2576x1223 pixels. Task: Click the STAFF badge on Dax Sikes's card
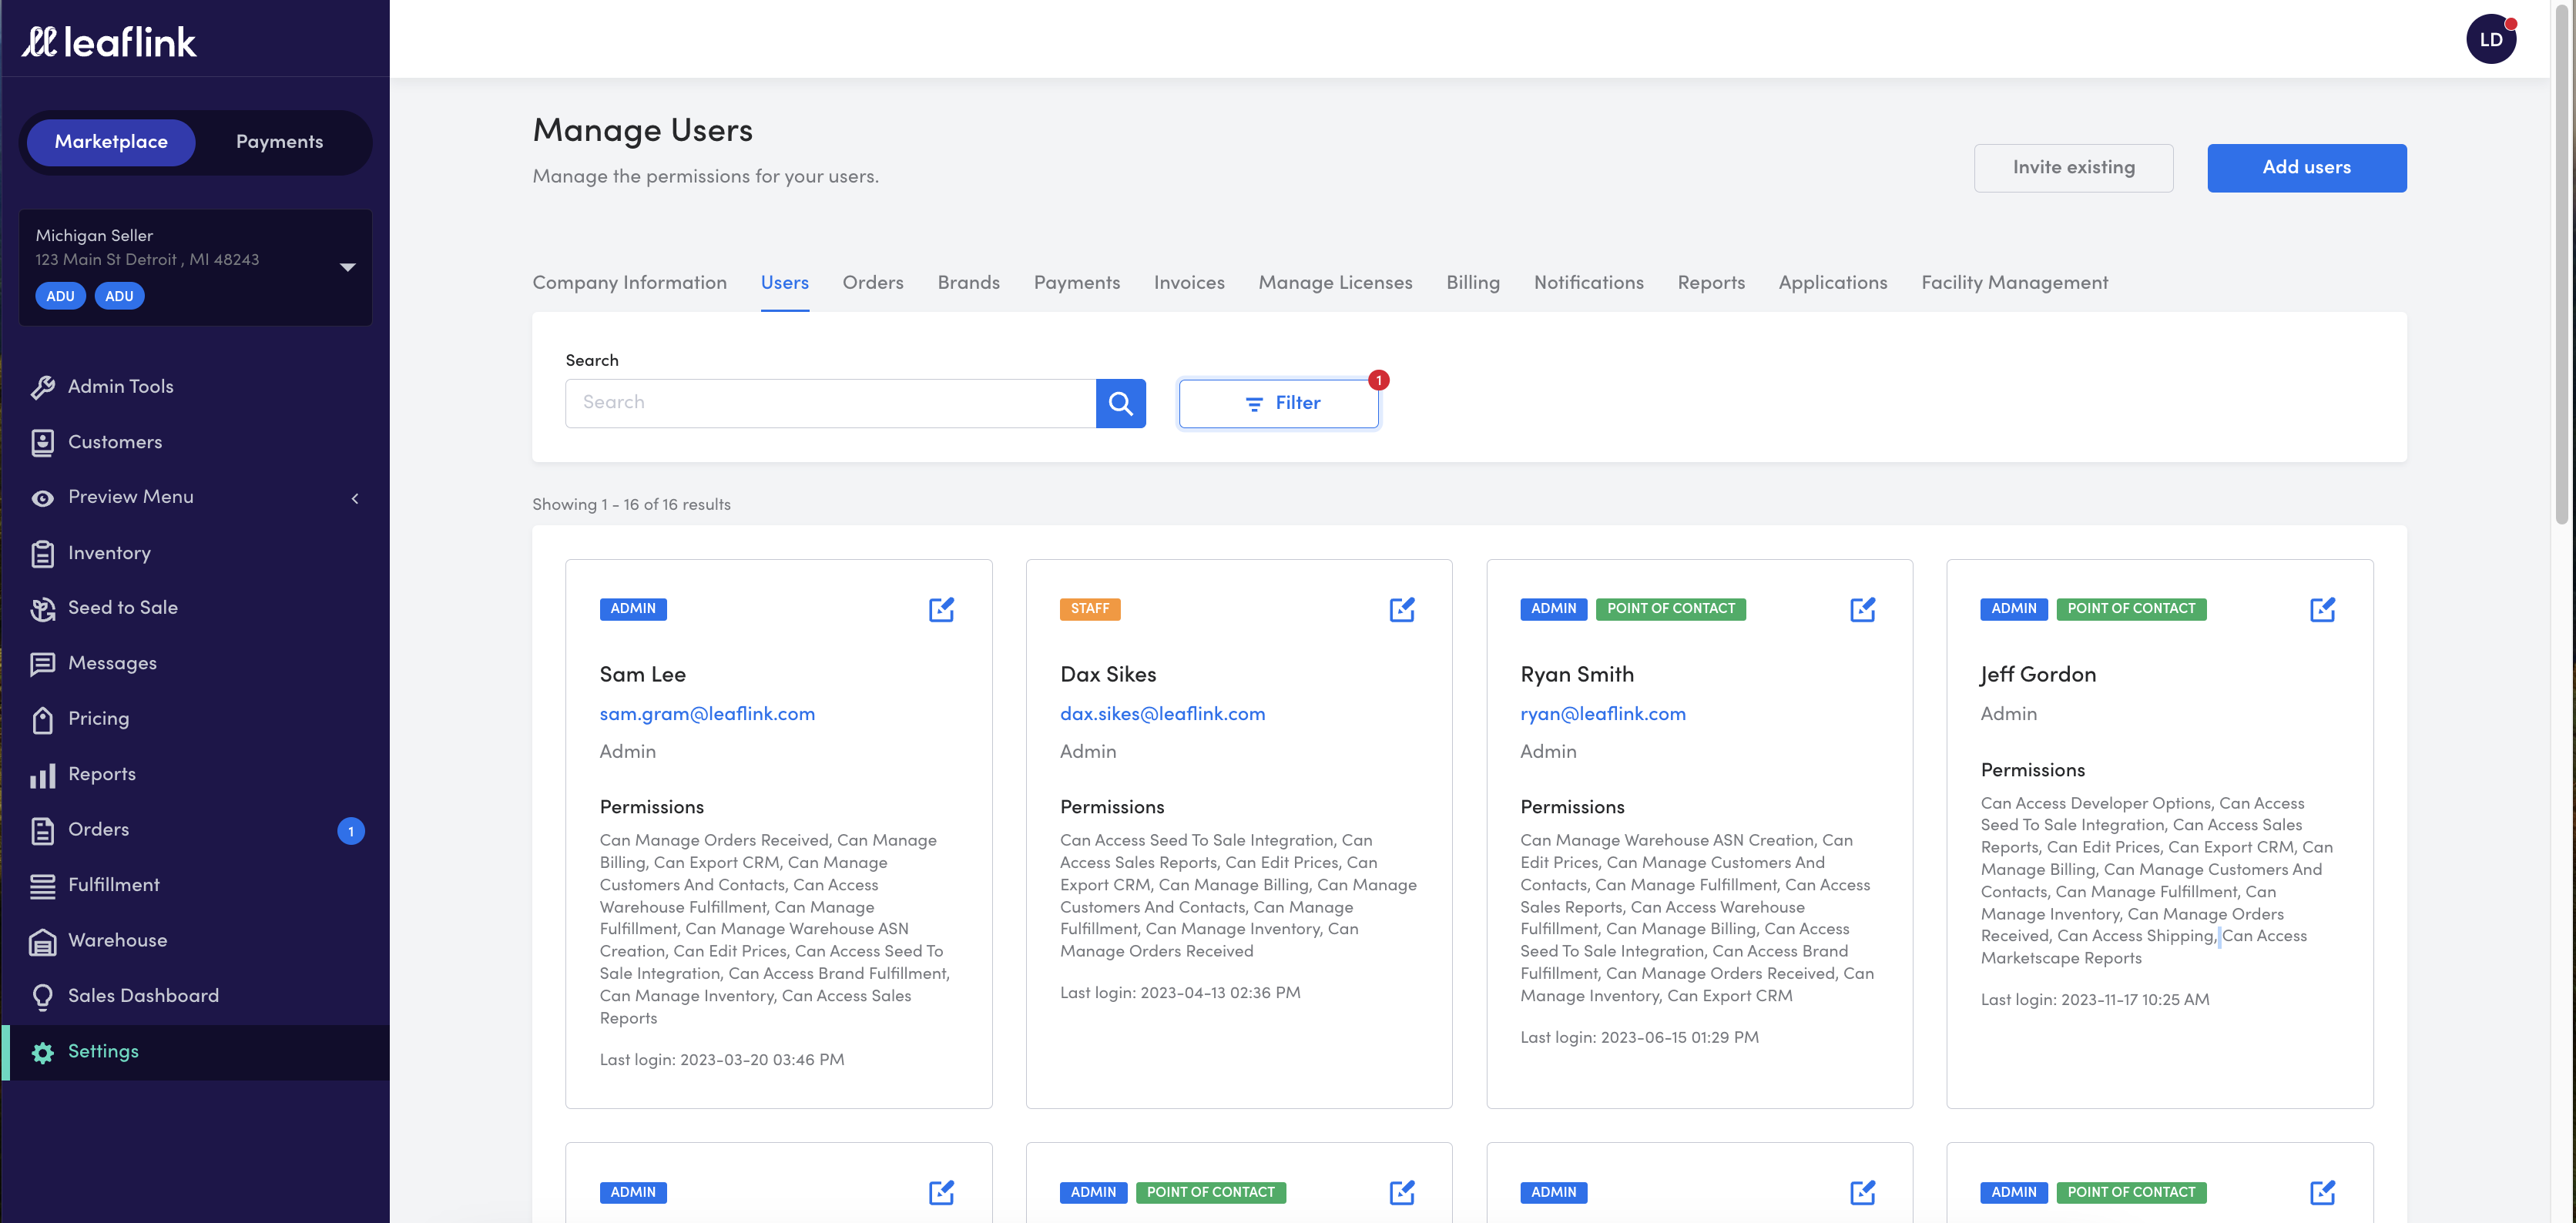click(1089, 609)
